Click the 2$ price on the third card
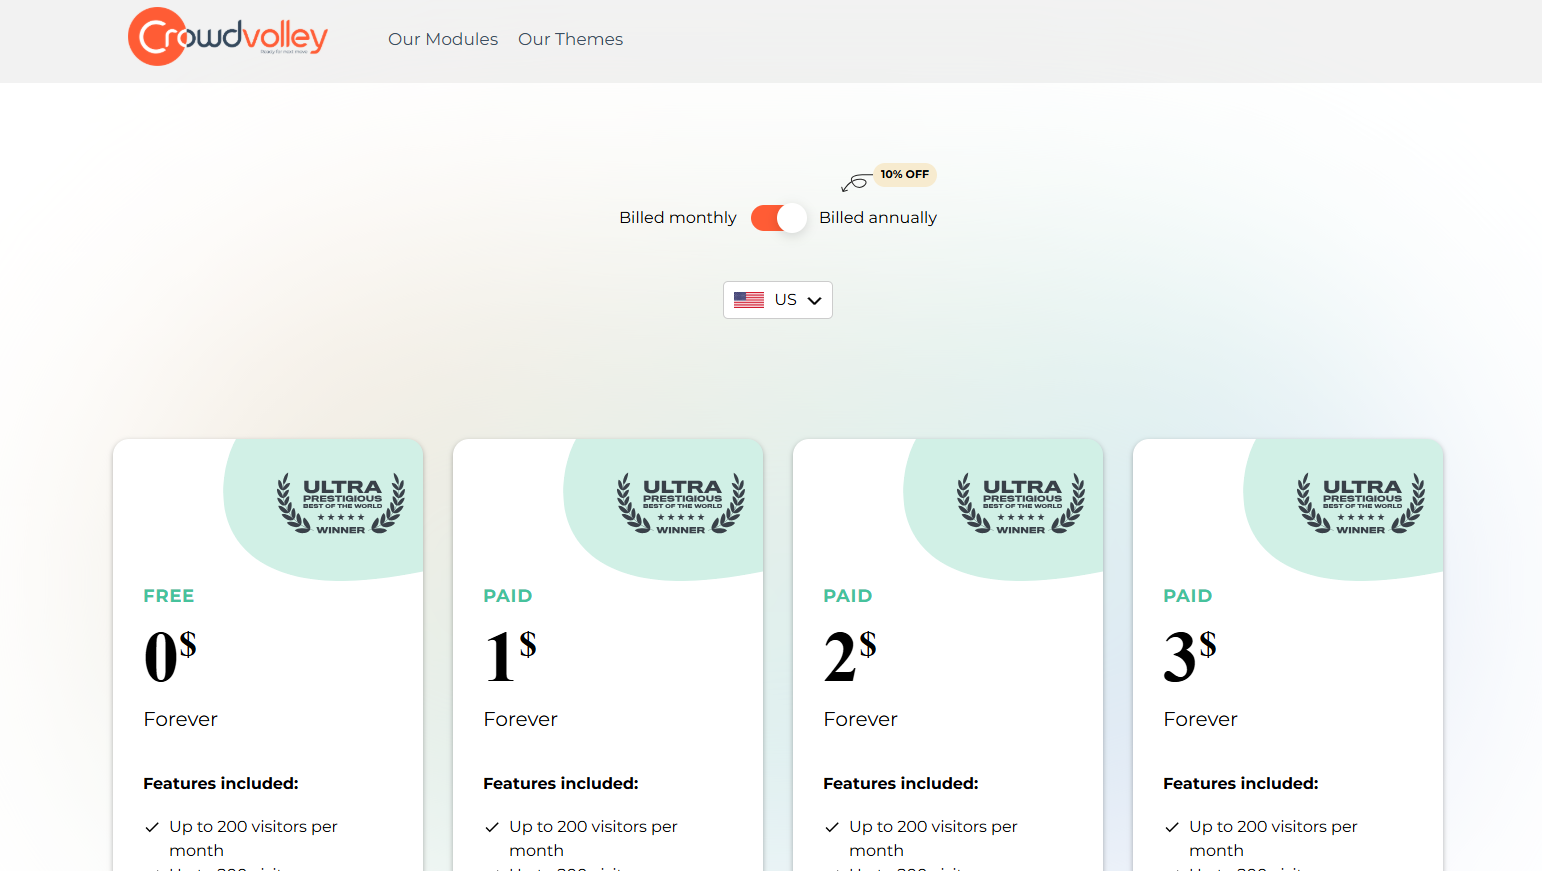The width and height of the screenshot is (1542, 871). (x=849, y=656)
